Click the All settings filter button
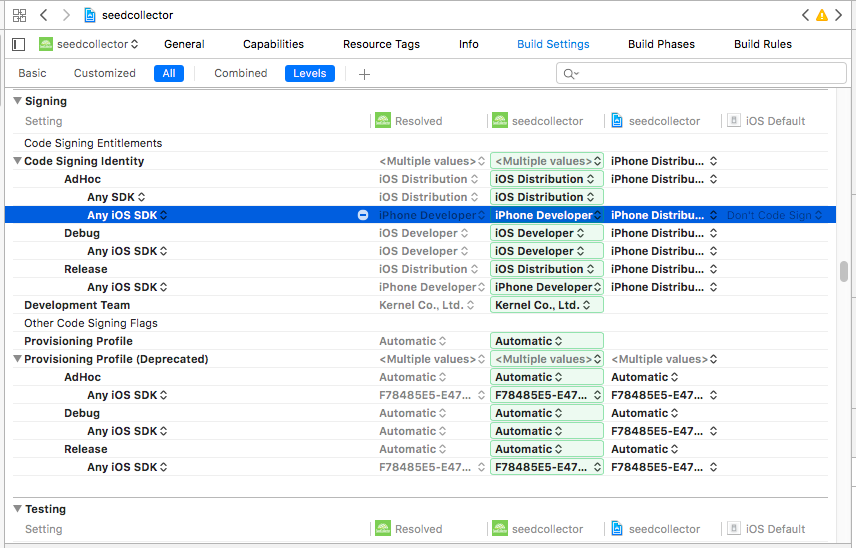Screen dimensions: 856x548 point(169,73)
